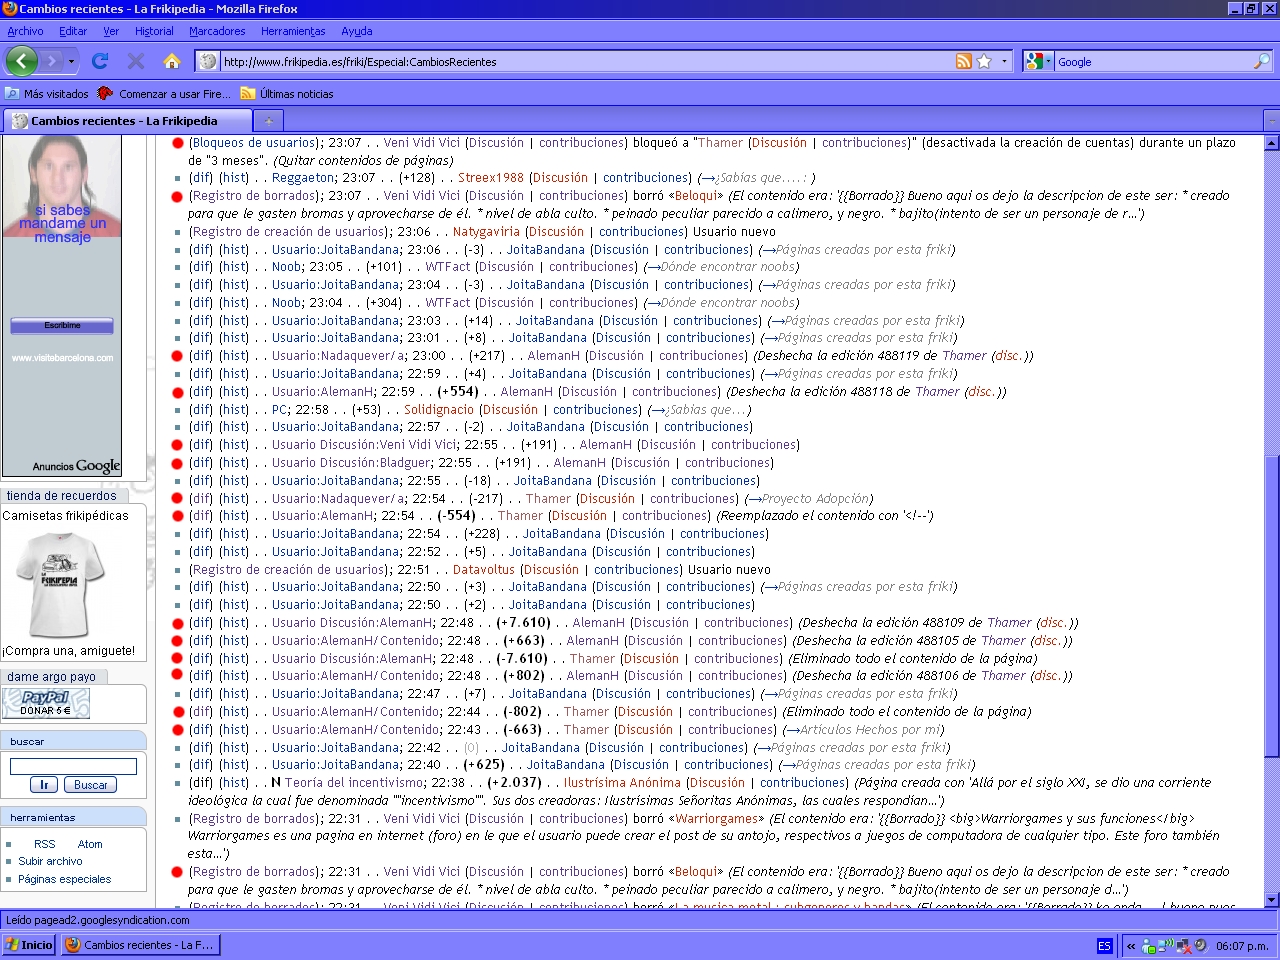Open the Páginas especiales link
Screen dimensions: 1280x960
(x=64, y=879)
